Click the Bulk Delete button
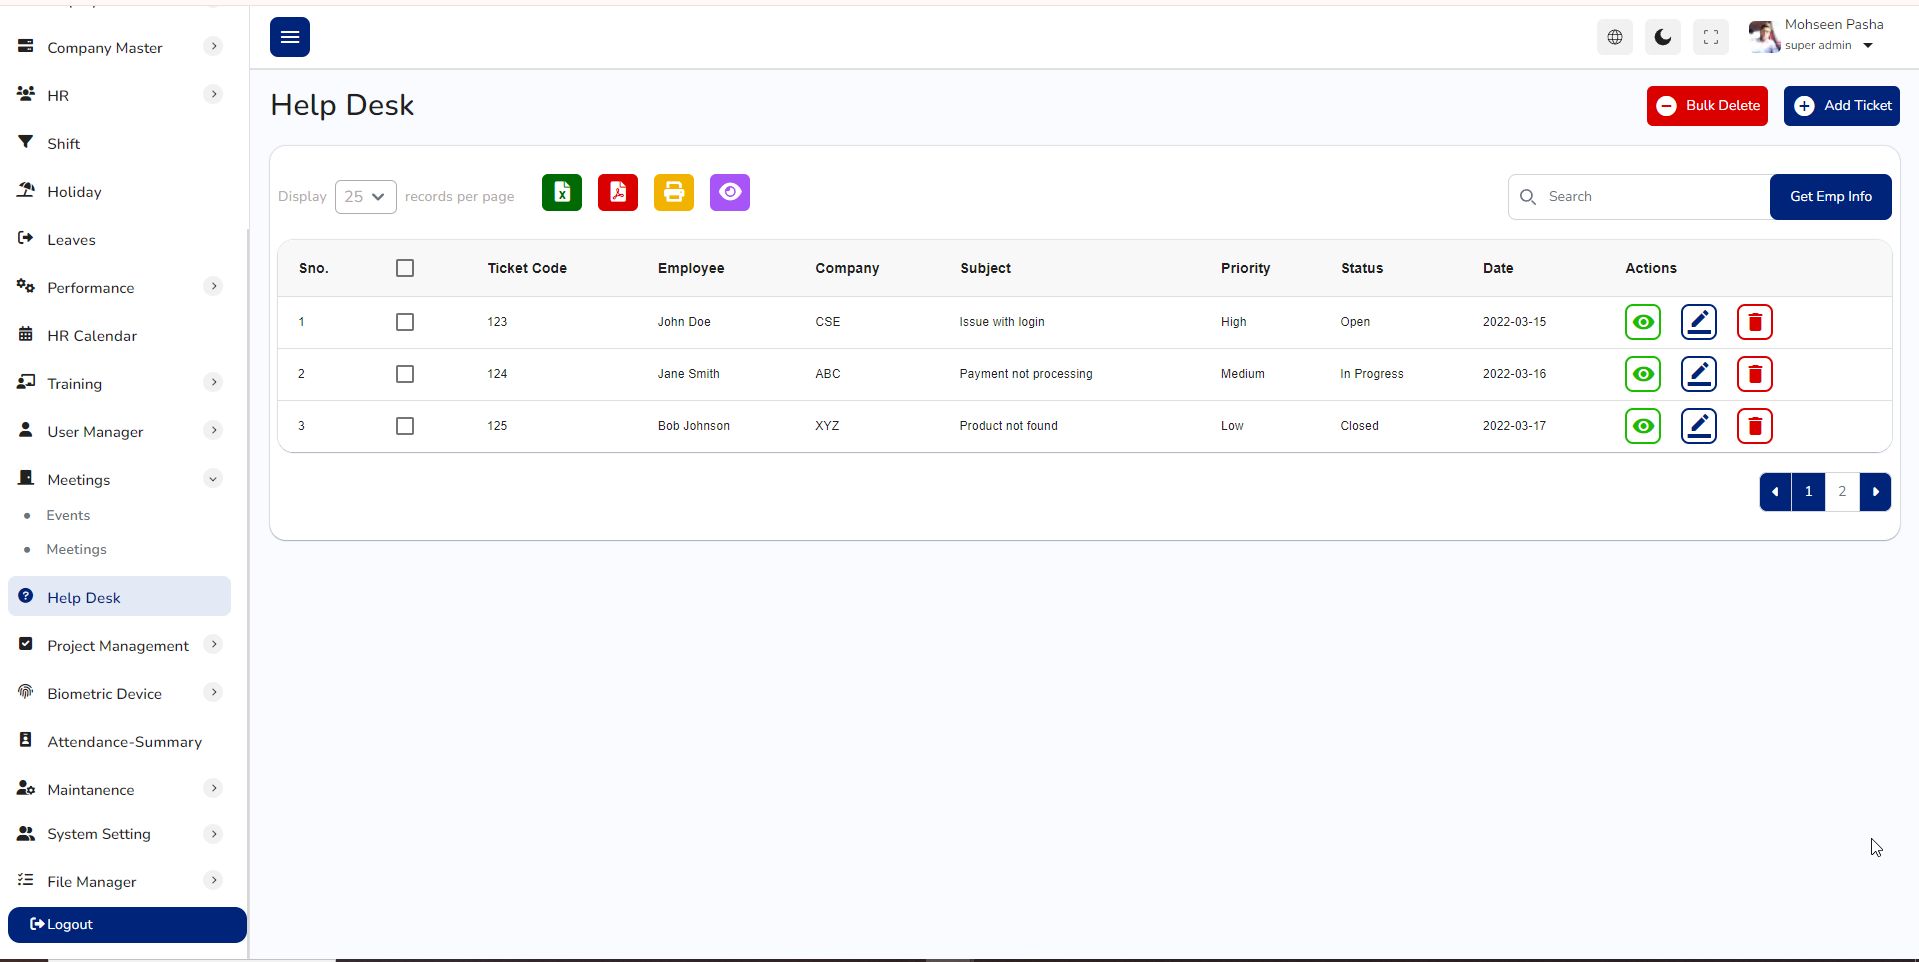The height and width of the screenshot is (962, 1919). (1707, 106)
